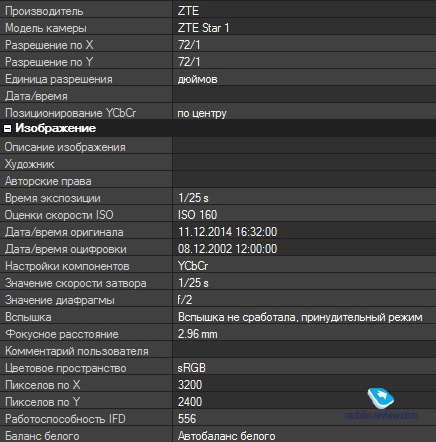
Task: Select the Настройки компонентов label
Action: pos(67,266)
